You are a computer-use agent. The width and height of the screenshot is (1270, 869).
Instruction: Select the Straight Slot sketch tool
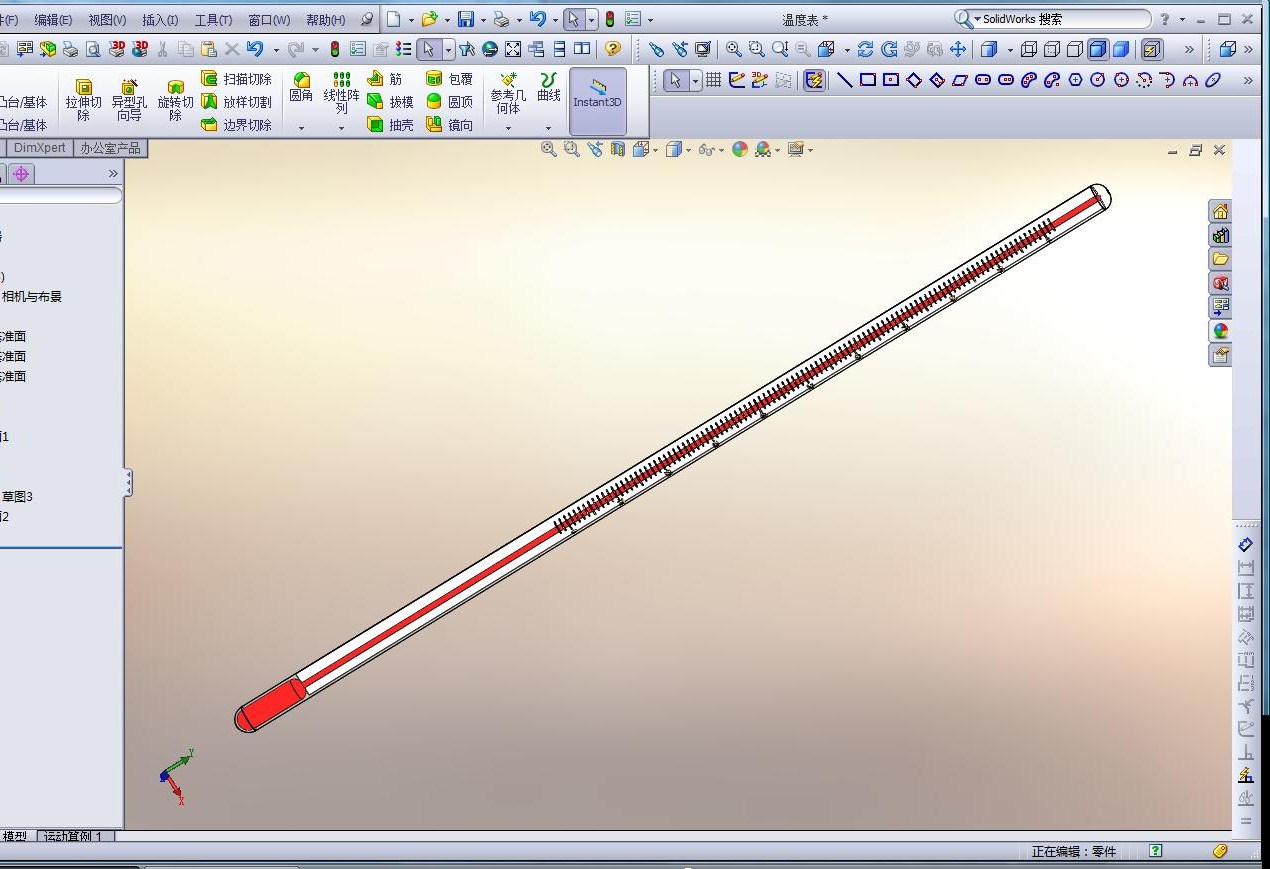983,80
